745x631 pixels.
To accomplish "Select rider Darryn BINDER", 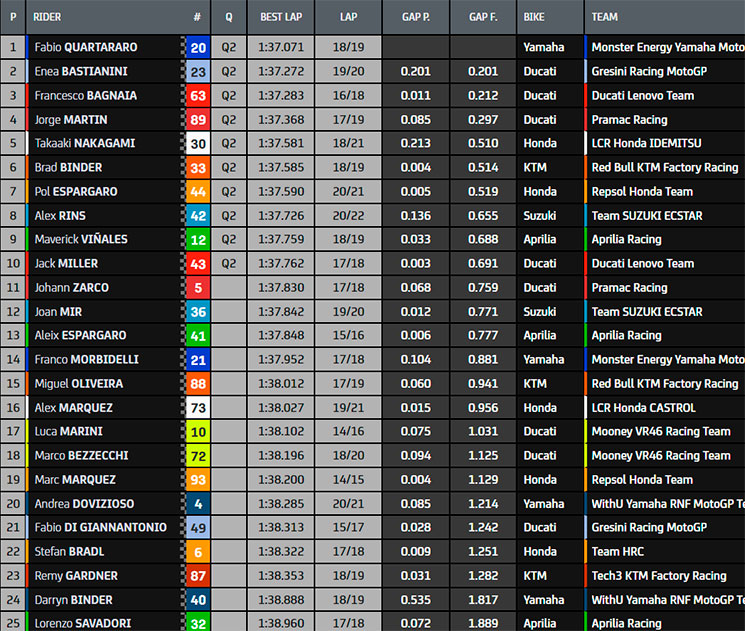I will 73,600.
